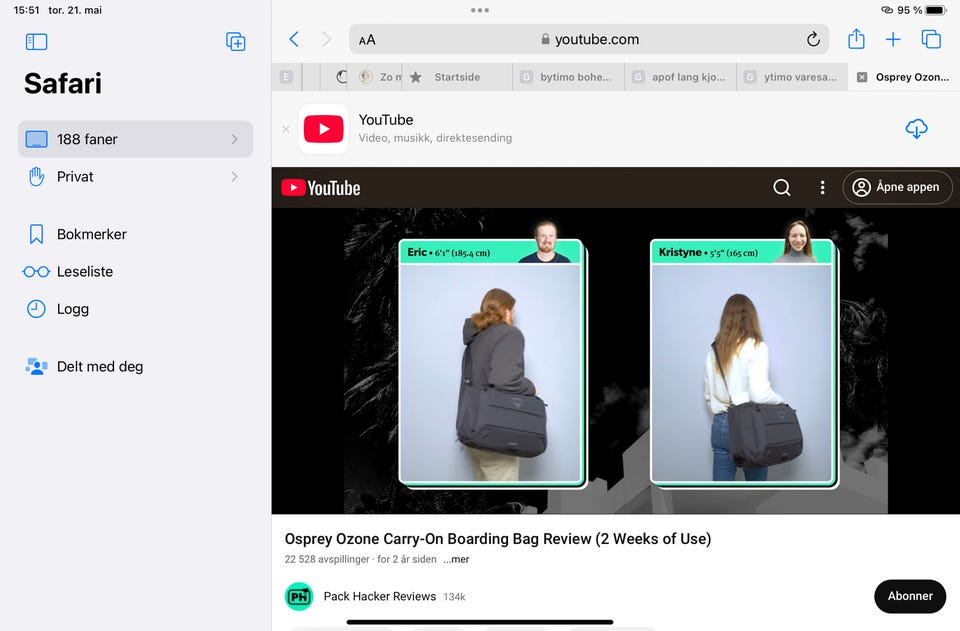This screenshot has width=960, height=631.
Task: Switch to the Startside tab
Action: pos(457,77)
